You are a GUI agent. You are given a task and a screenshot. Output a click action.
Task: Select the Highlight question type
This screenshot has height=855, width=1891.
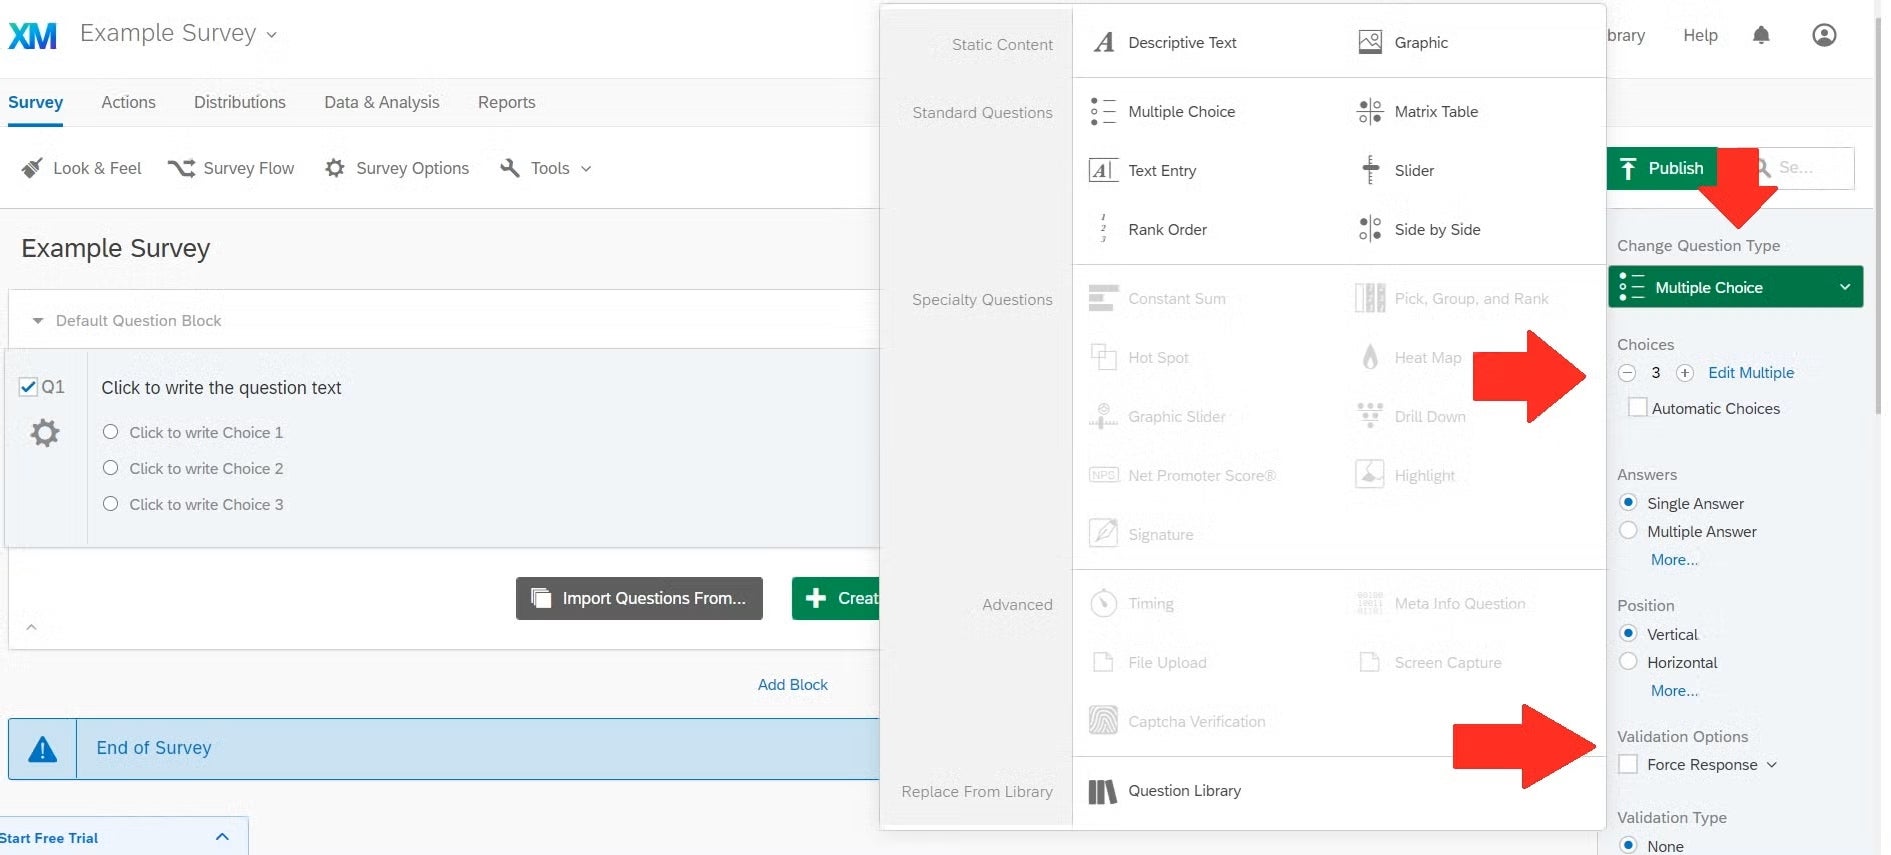(x=1406, y=475)
